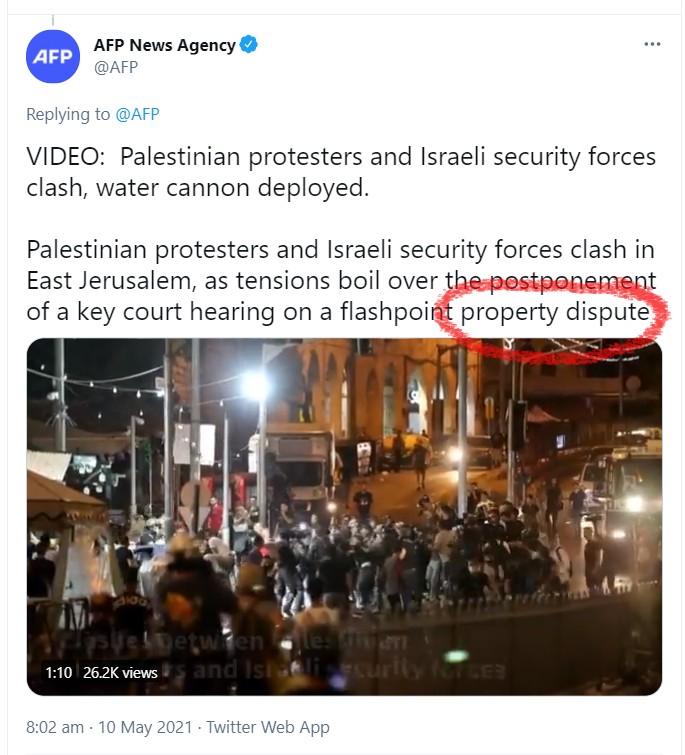Image resolution: width=685 pixels, height=755 pixels.
Task: Click the @AFP handle under the name
Action: click(116, 67)
